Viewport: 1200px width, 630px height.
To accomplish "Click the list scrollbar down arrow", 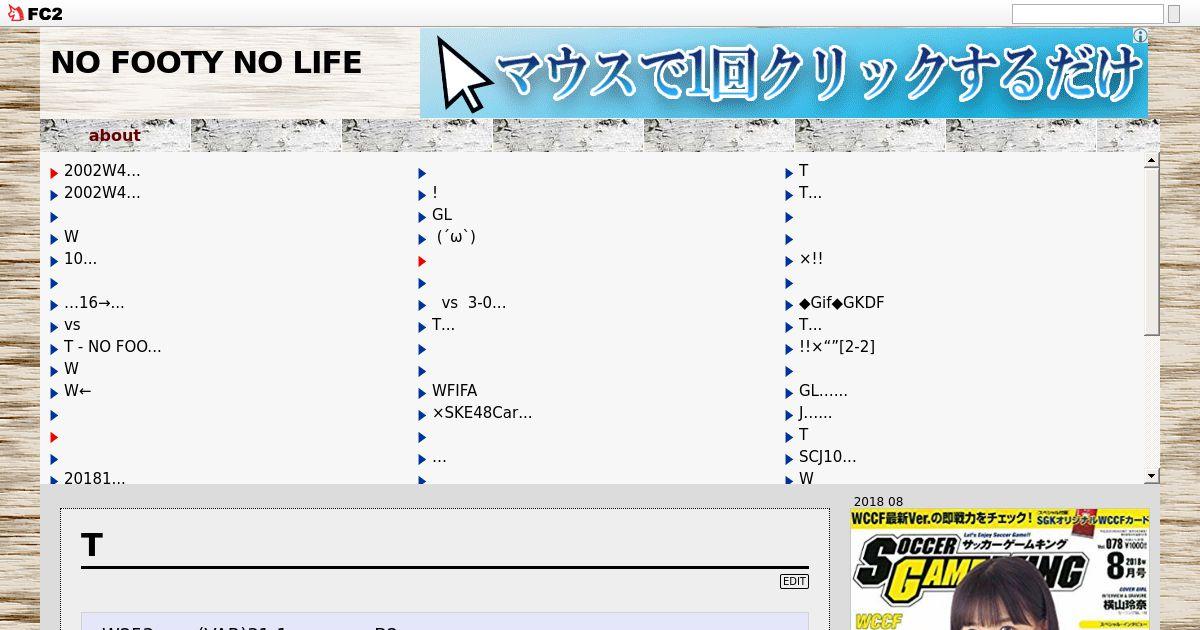I will click(x=1151, y=476).
